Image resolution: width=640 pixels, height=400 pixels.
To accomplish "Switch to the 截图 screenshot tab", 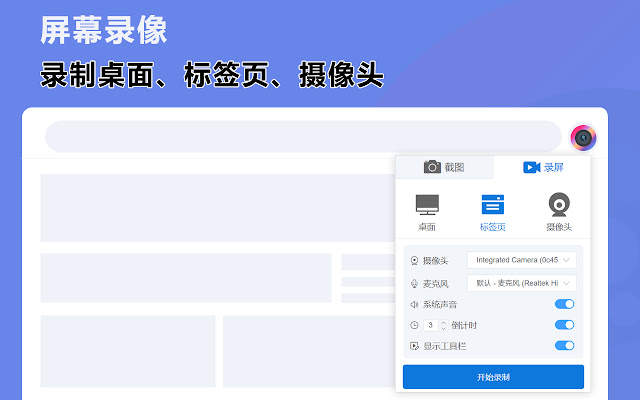I will (444, 167).
